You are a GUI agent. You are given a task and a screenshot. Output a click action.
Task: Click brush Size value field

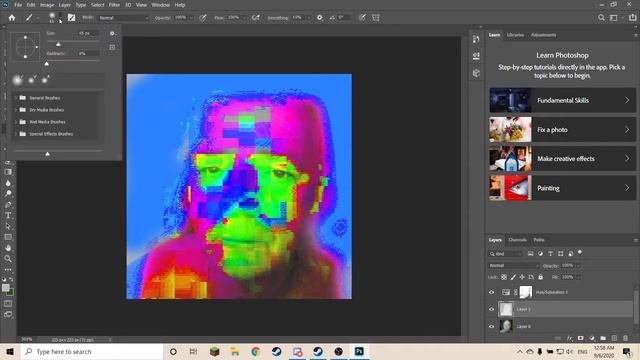88,33
